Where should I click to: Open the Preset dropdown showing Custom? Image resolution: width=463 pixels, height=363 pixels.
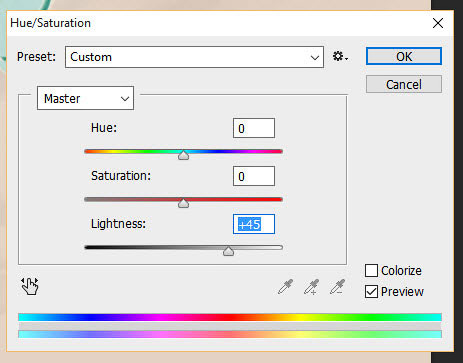pos(194,57)
